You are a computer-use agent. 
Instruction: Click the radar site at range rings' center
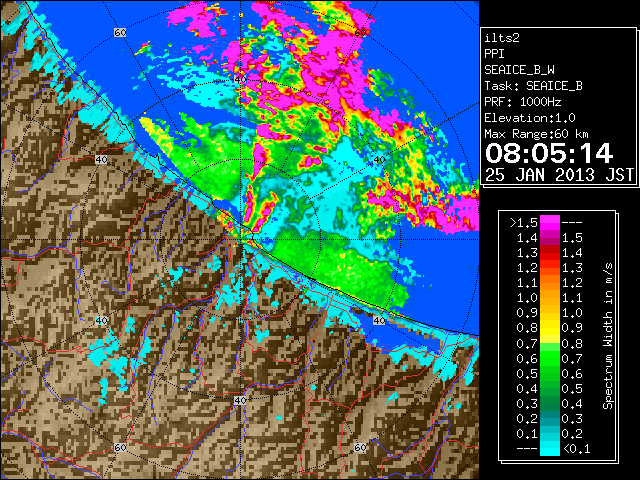coord(240,240)
